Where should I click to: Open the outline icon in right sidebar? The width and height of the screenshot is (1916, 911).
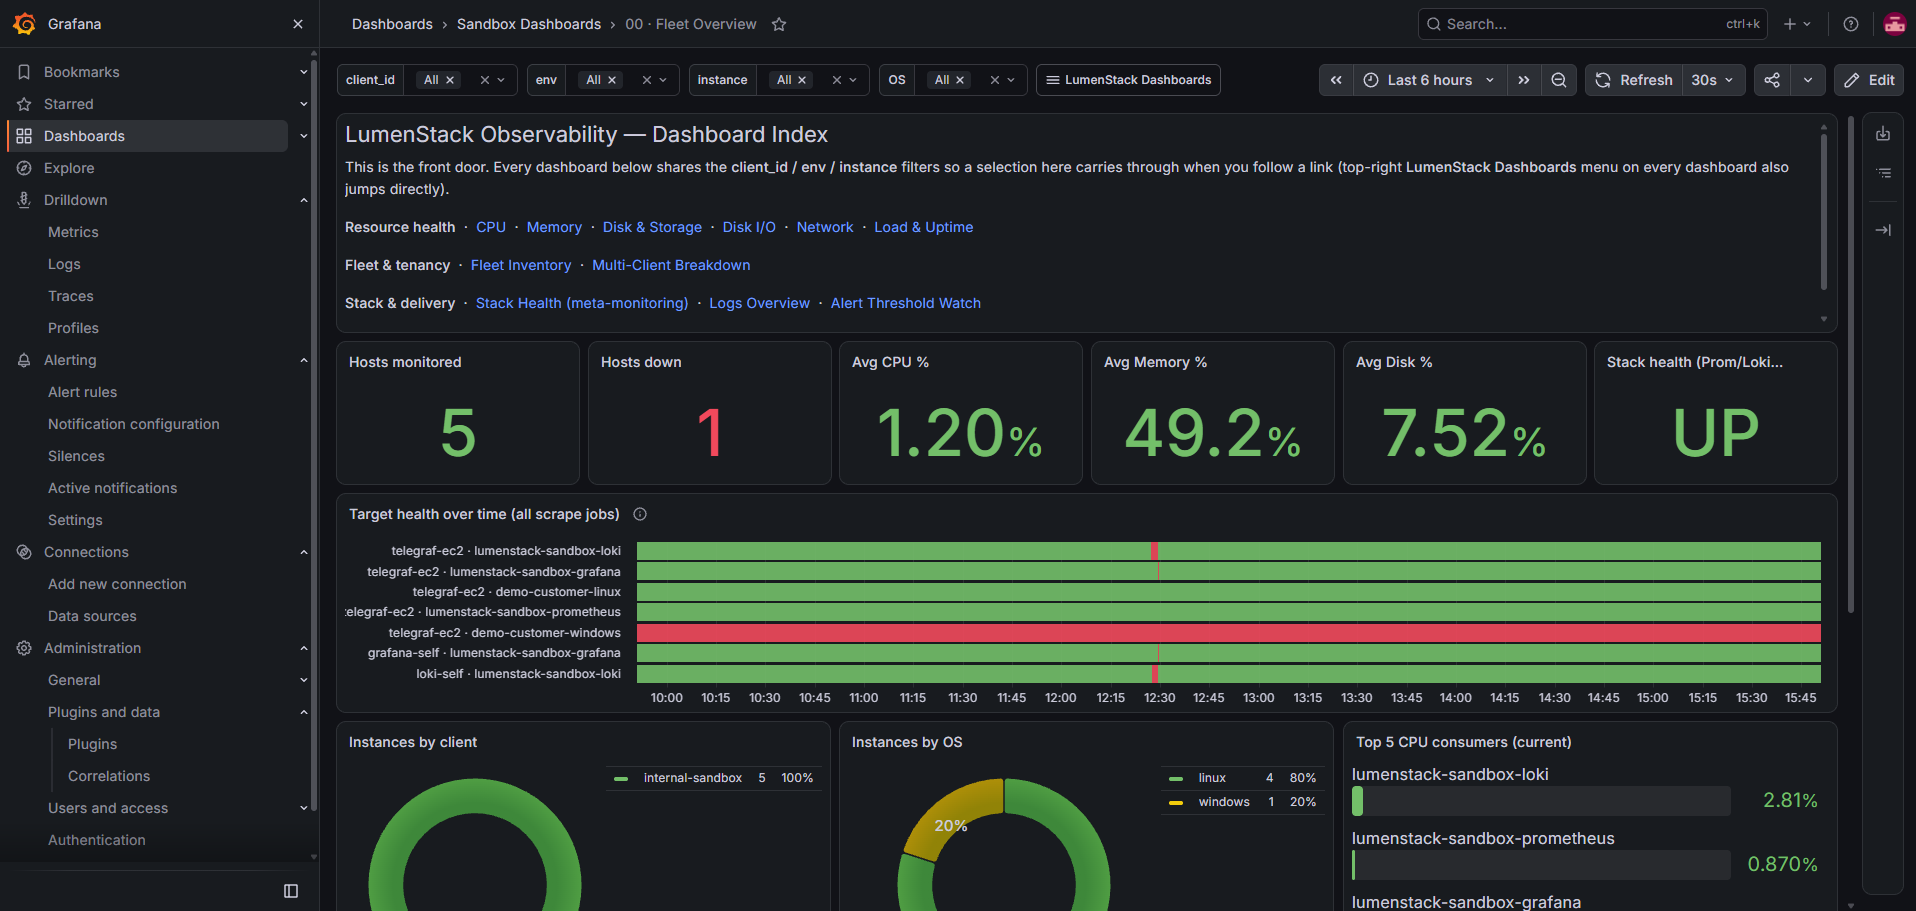coord(1883,173)
